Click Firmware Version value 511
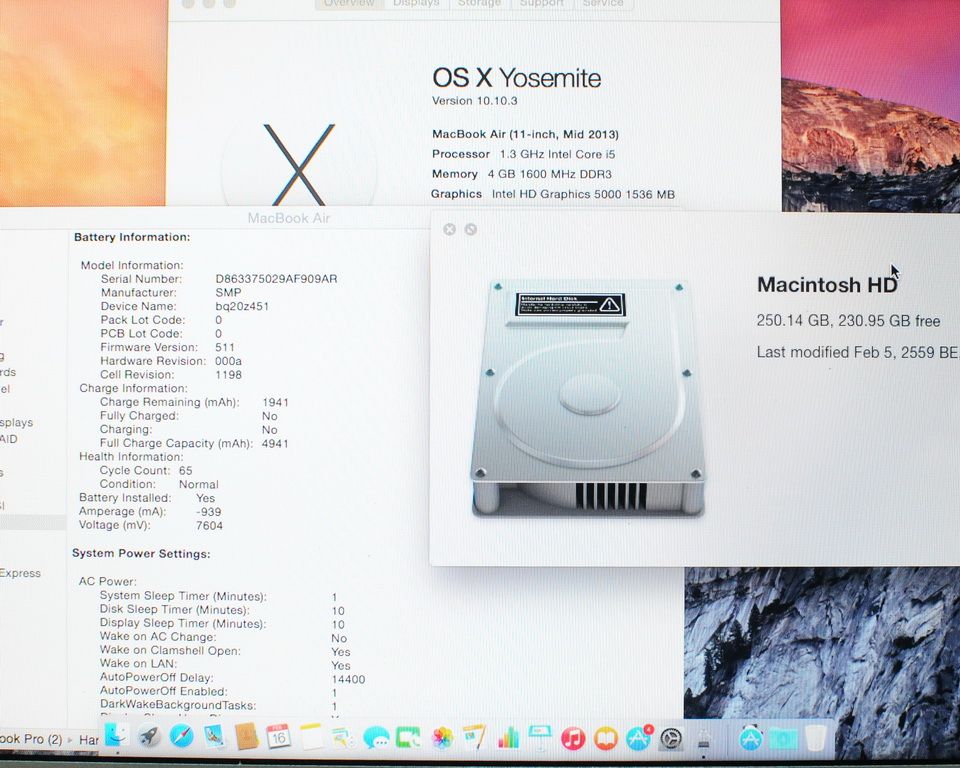 (x=225, y=347)
